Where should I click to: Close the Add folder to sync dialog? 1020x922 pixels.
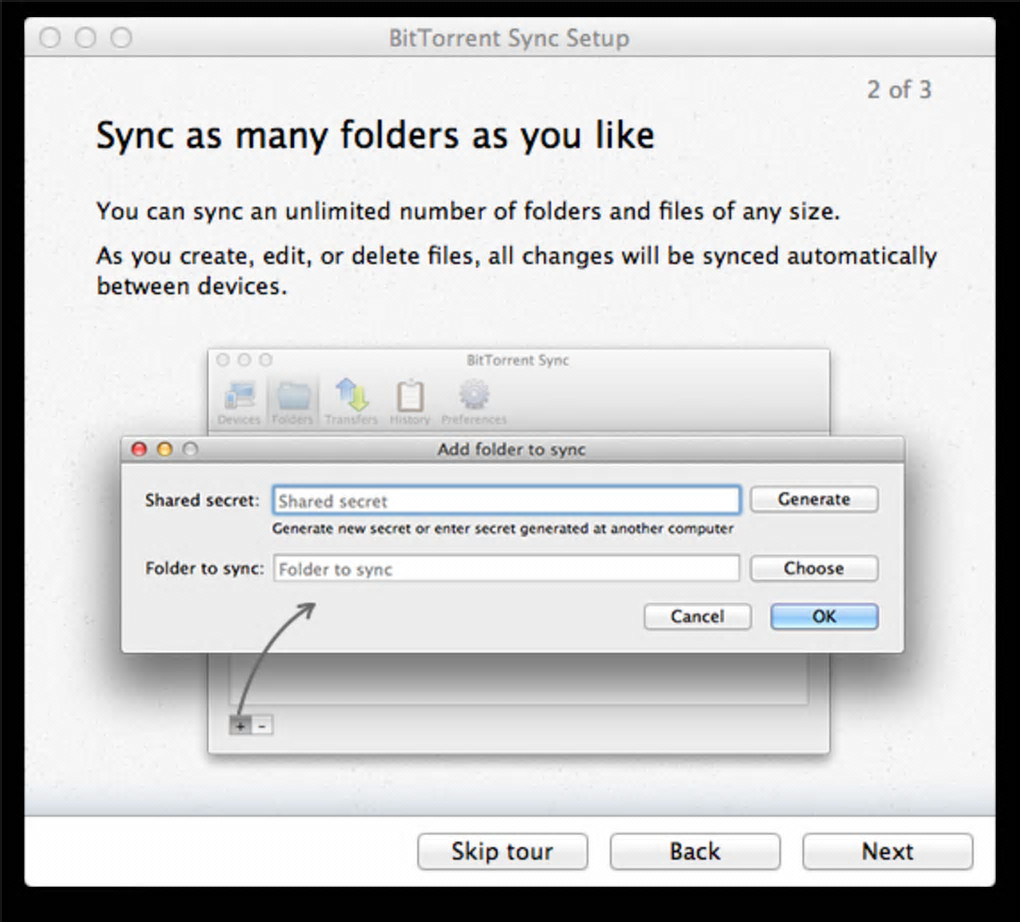(139, 449)
